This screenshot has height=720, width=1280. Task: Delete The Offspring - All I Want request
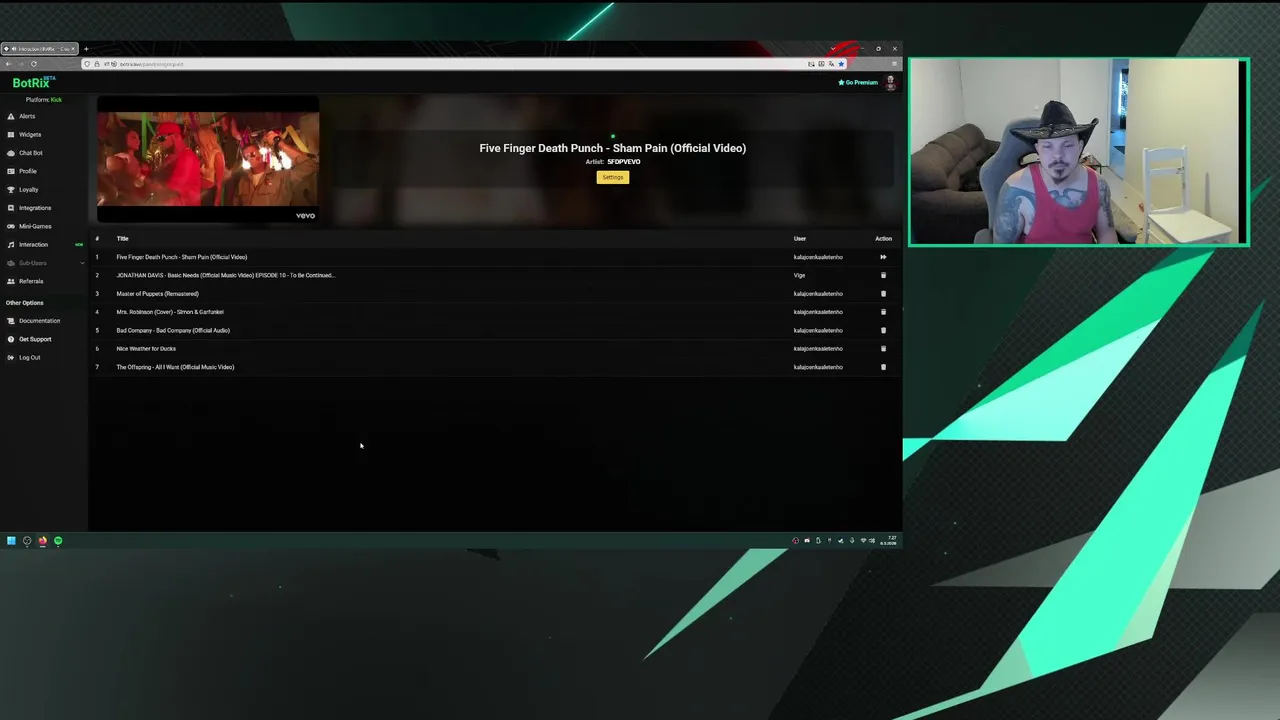883,367
